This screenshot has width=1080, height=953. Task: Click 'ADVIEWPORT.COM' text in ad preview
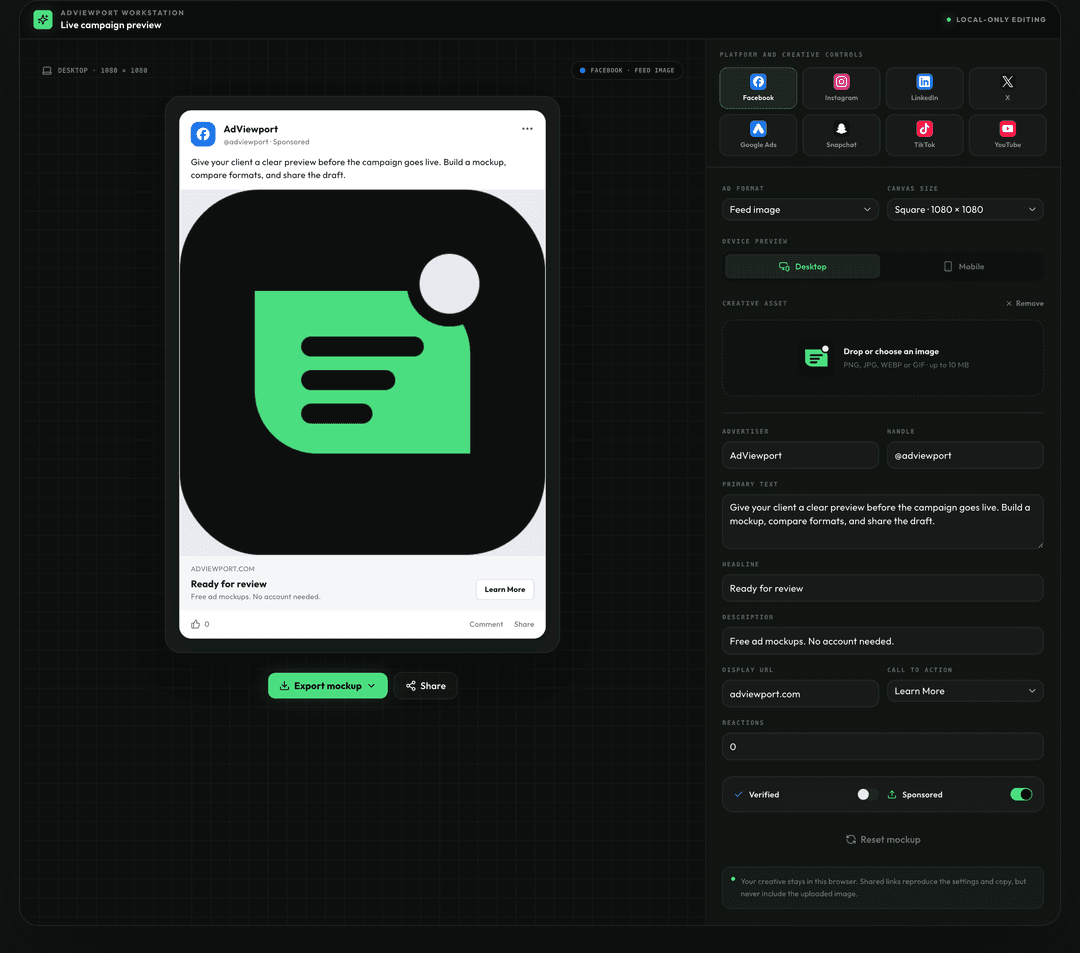coord(222,569)
